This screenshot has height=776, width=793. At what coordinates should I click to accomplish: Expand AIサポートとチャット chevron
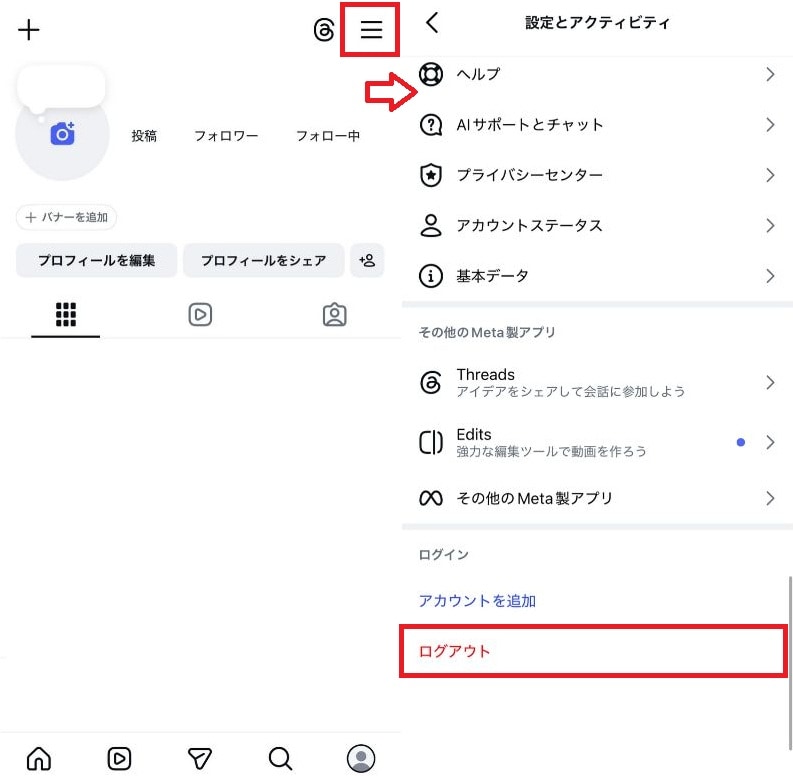[x=770, y=124]
